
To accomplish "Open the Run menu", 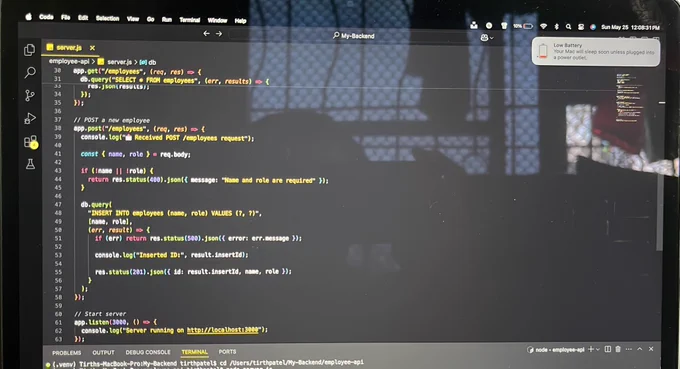I will [167, 20].
